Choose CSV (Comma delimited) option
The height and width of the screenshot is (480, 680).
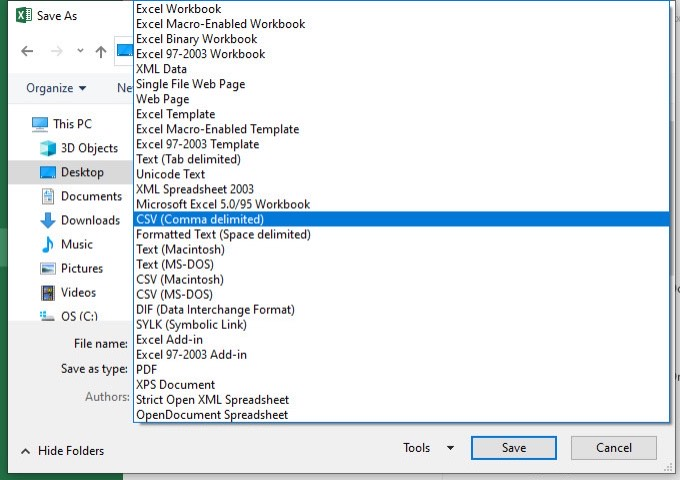[401, 219]
